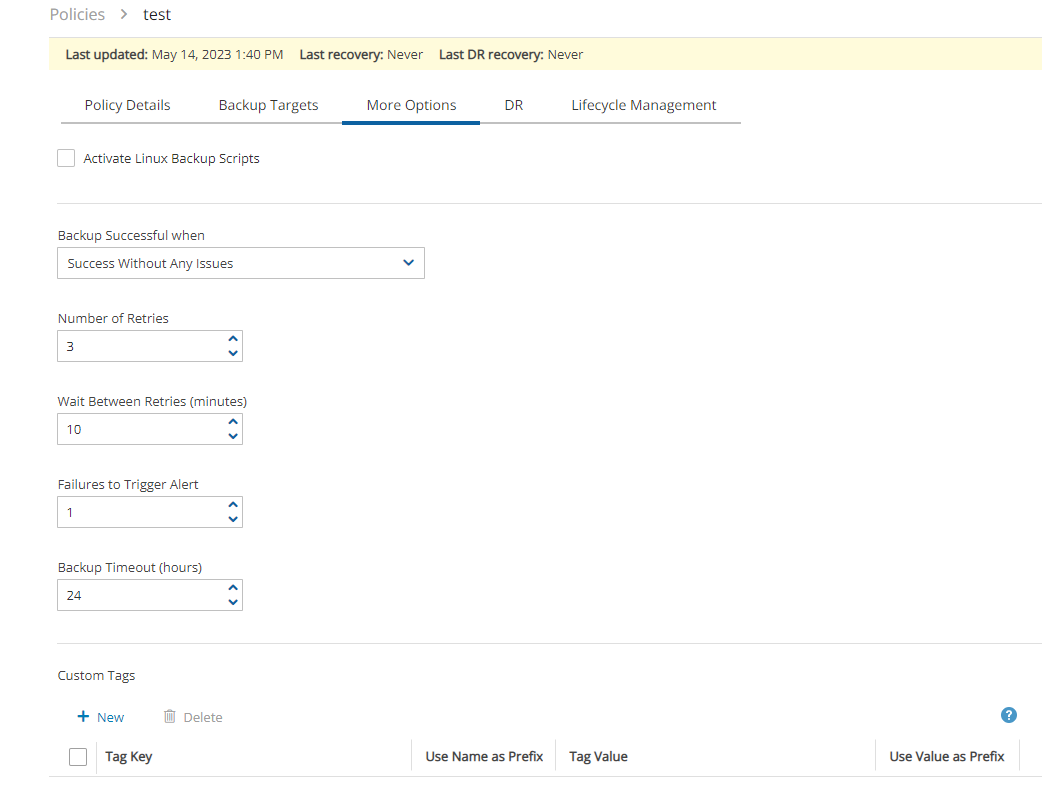This screenshot has width=1042, height=794.
Task: Enable Activate Linux Backup Scripts checkbox
Action: click(67, 158)
